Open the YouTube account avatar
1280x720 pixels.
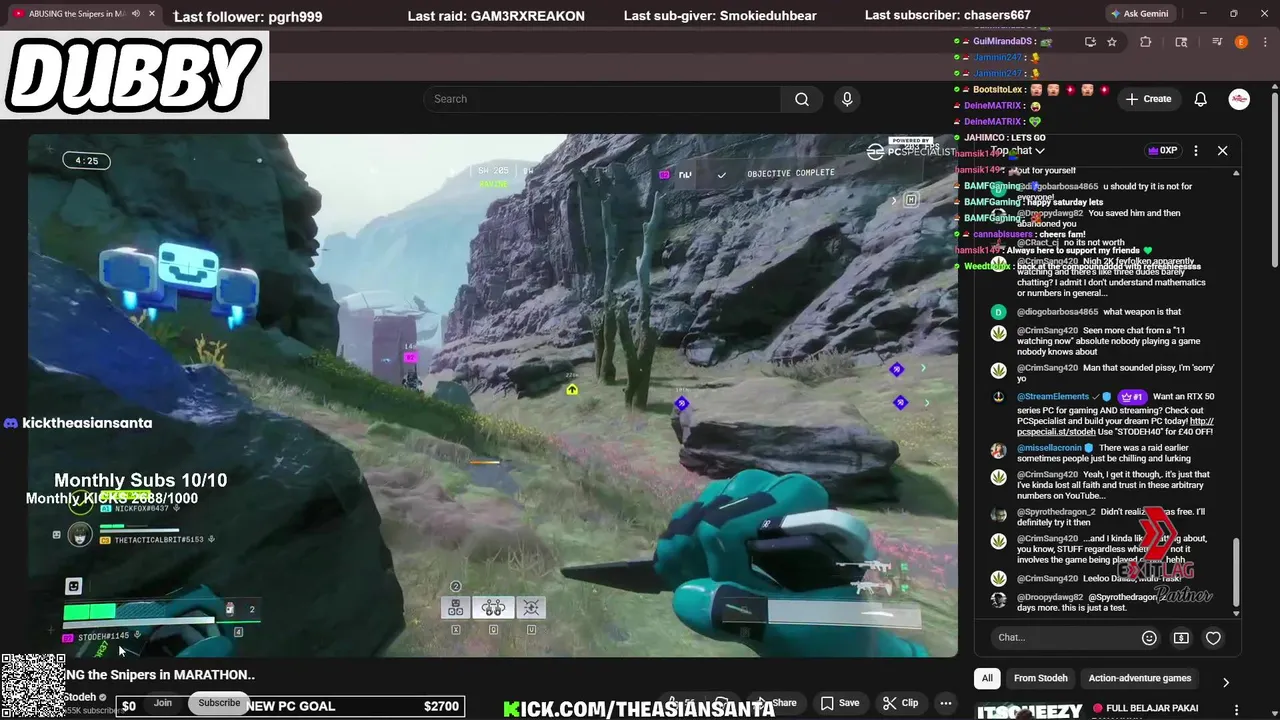coord(1239,99)
